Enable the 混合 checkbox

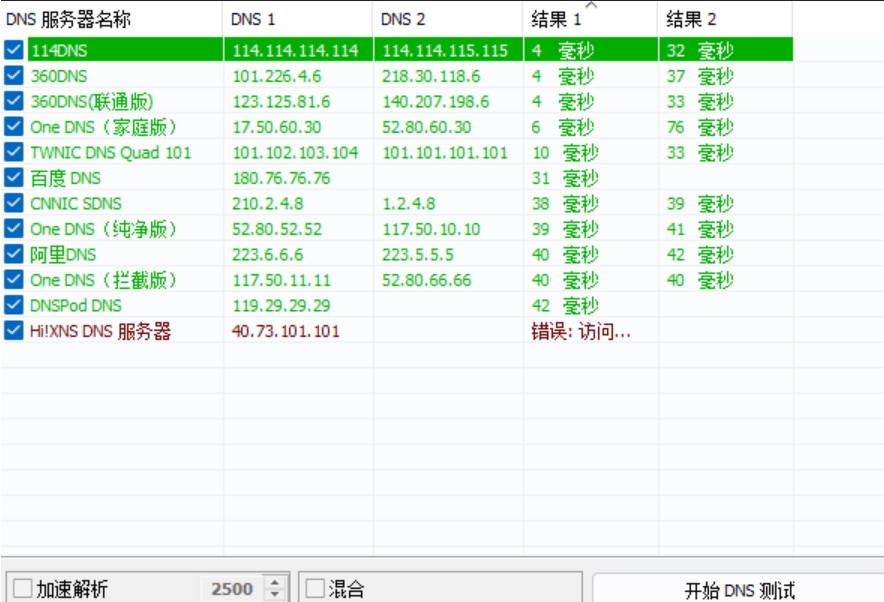point(315,588)
